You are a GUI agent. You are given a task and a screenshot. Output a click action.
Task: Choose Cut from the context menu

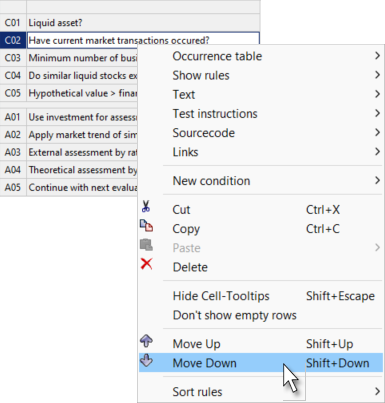pos(261,210)
